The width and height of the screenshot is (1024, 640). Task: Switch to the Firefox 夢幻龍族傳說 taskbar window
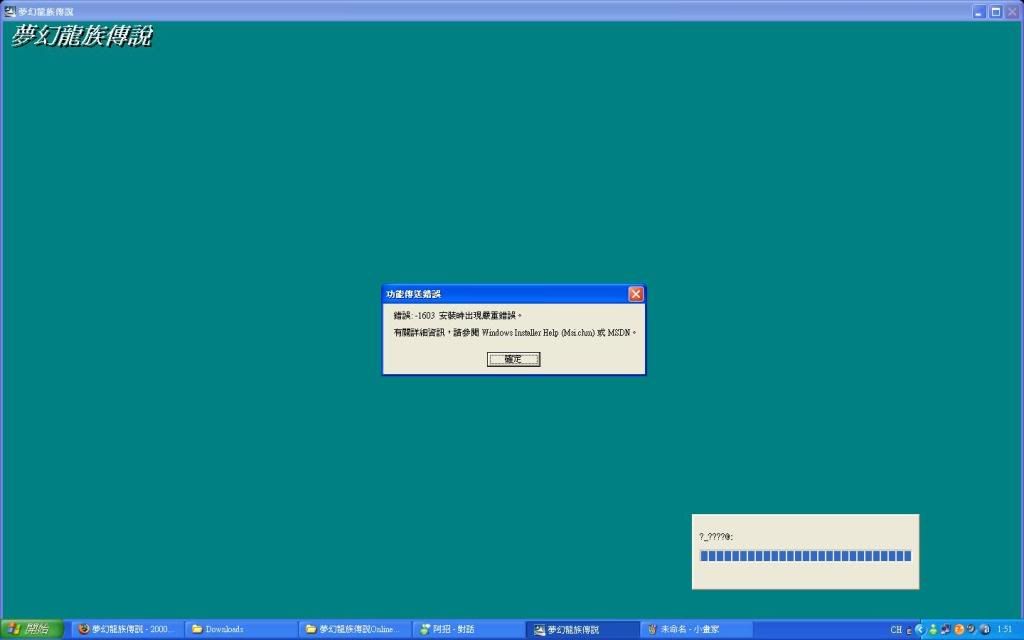[x=127, y=629]
